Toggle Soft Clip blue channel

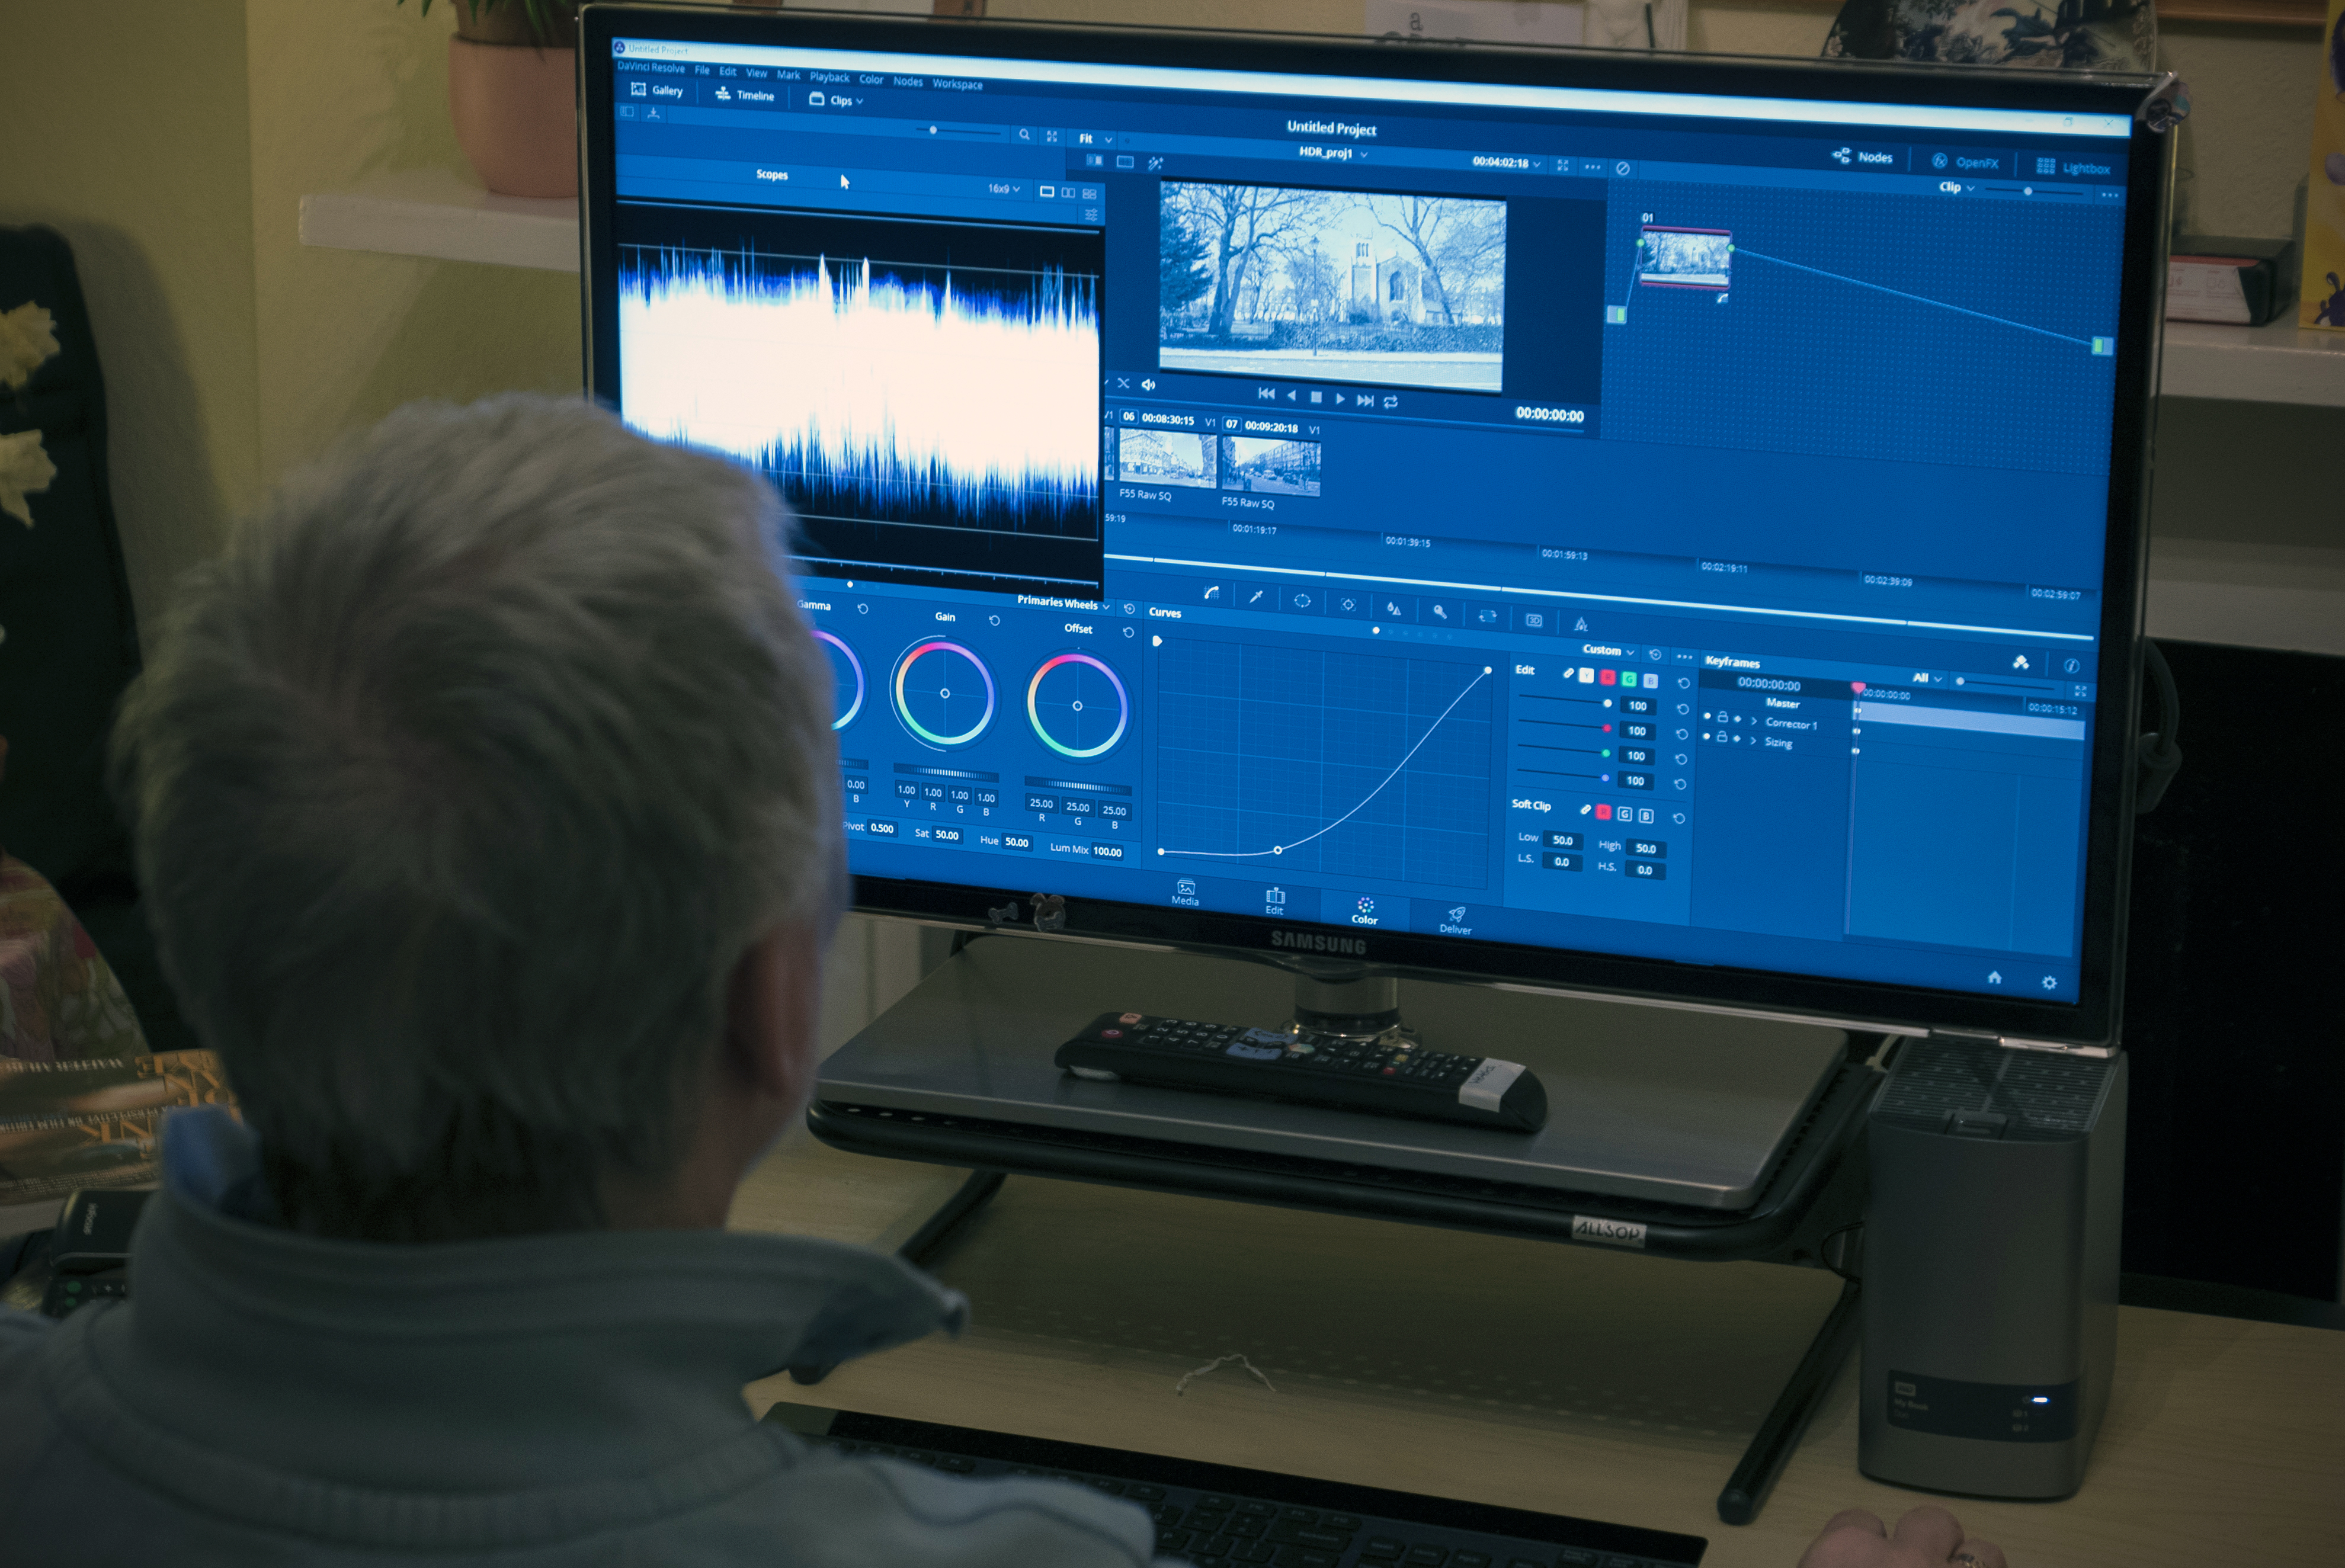[1646, 816]
